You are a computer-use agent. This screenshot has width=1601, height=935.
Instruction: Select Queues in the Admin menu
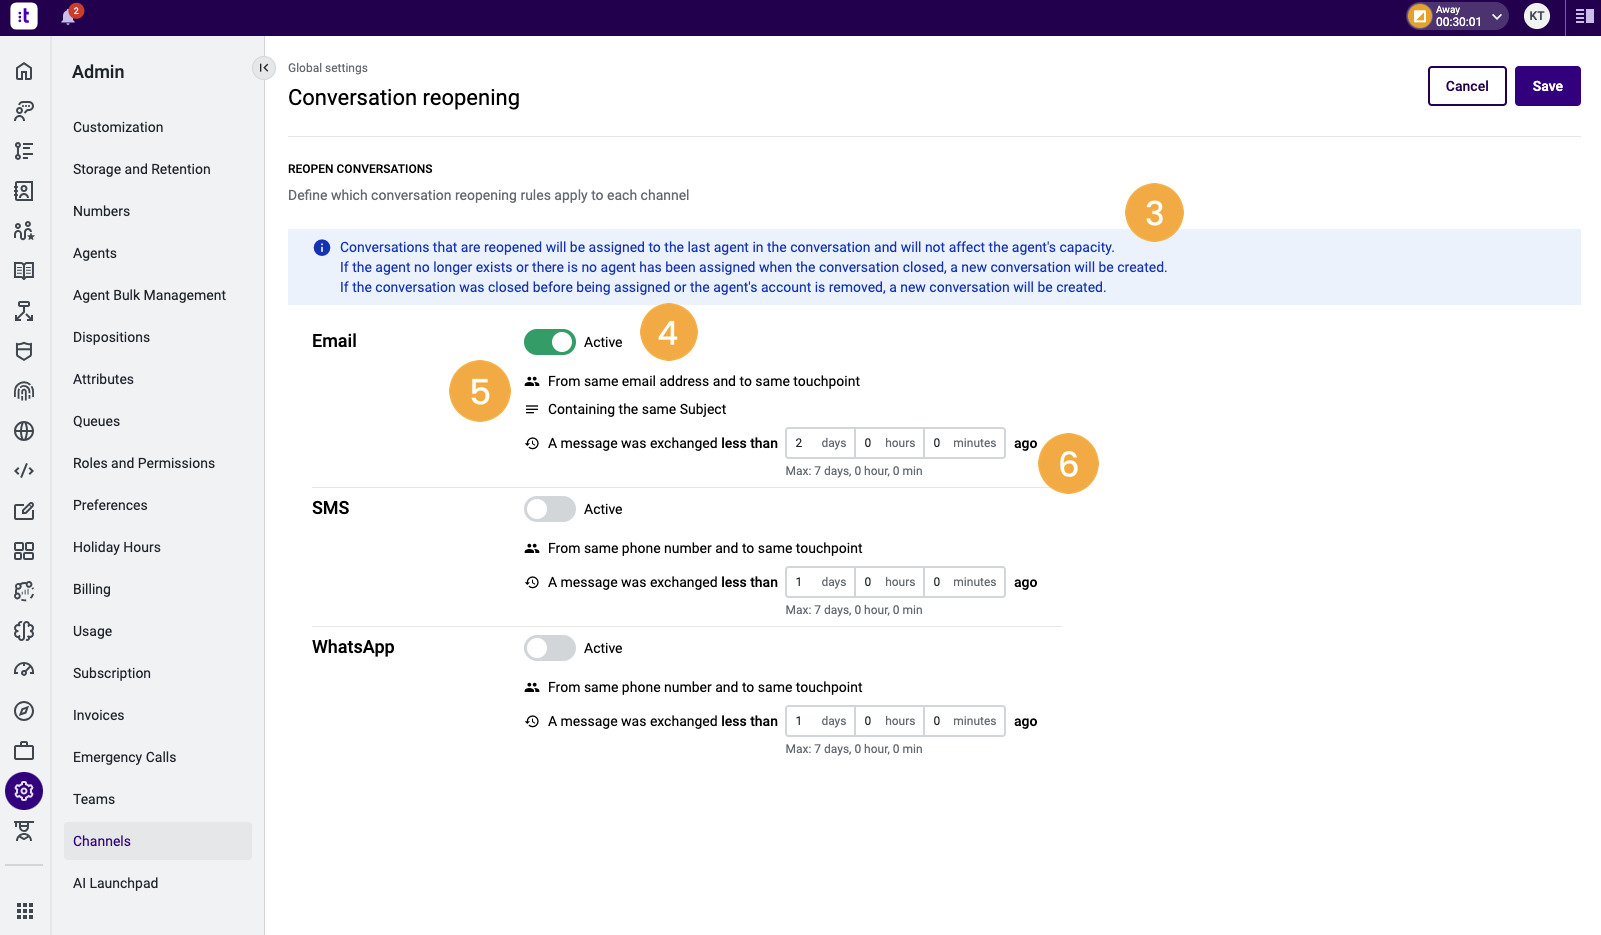(x=97, y=421)
